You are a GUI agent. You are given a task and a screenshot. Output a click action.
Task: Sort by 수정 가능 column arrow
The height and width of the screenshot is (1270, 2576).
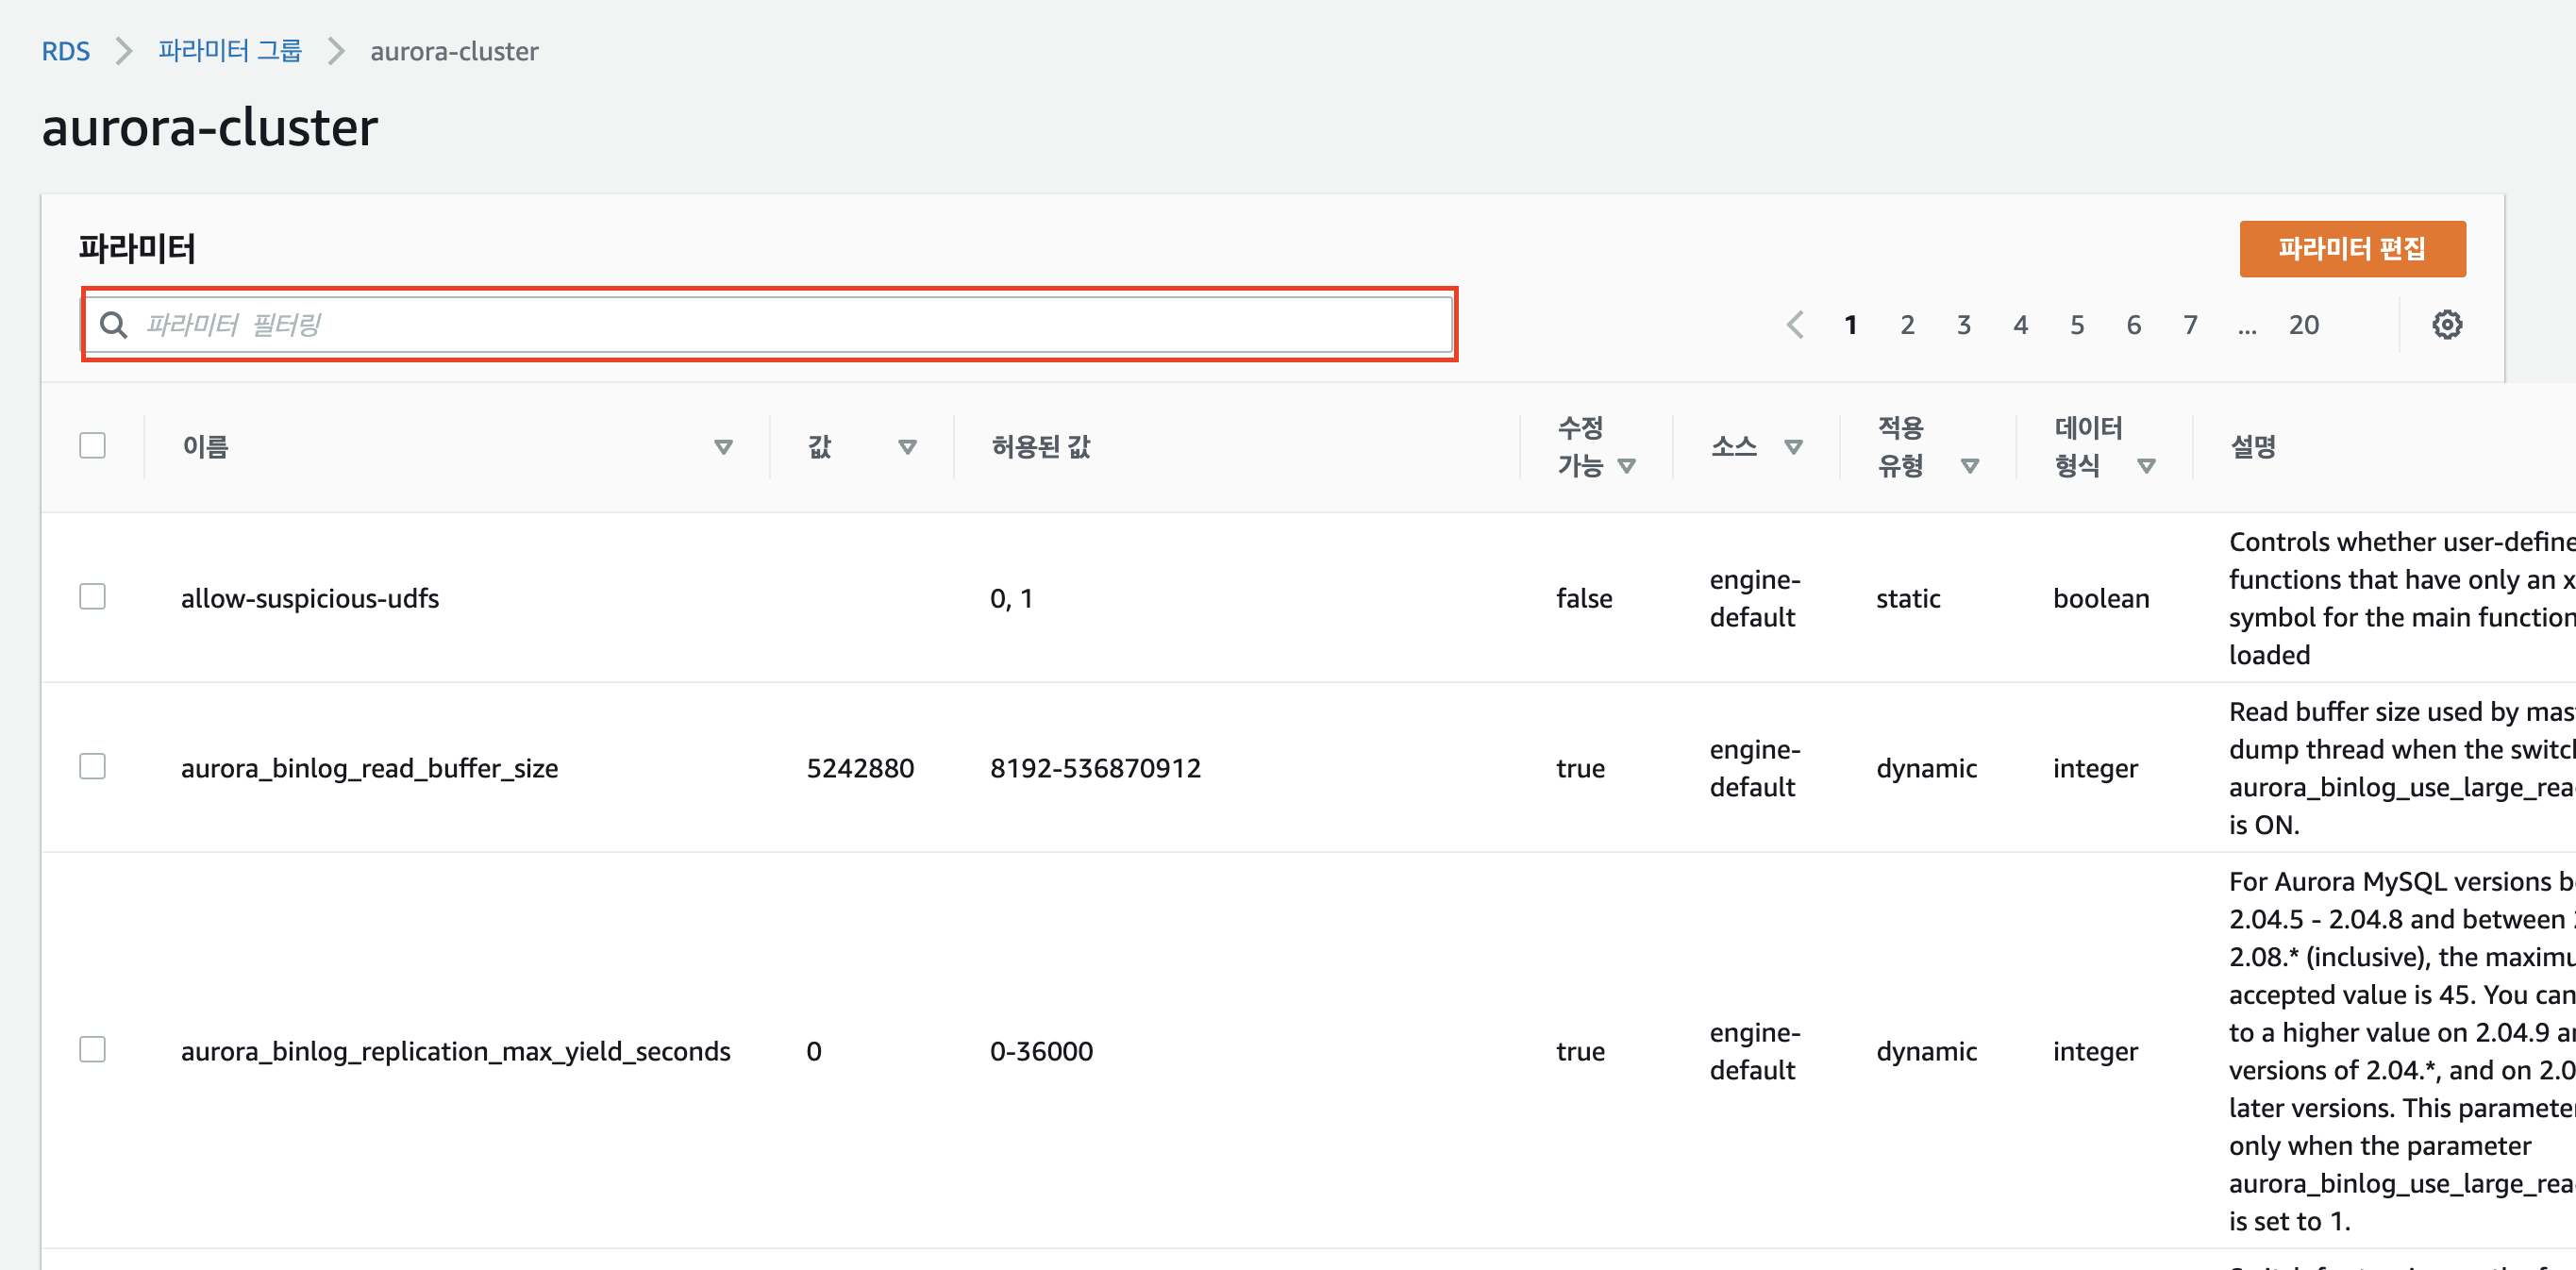click(x=1627, y=466)
